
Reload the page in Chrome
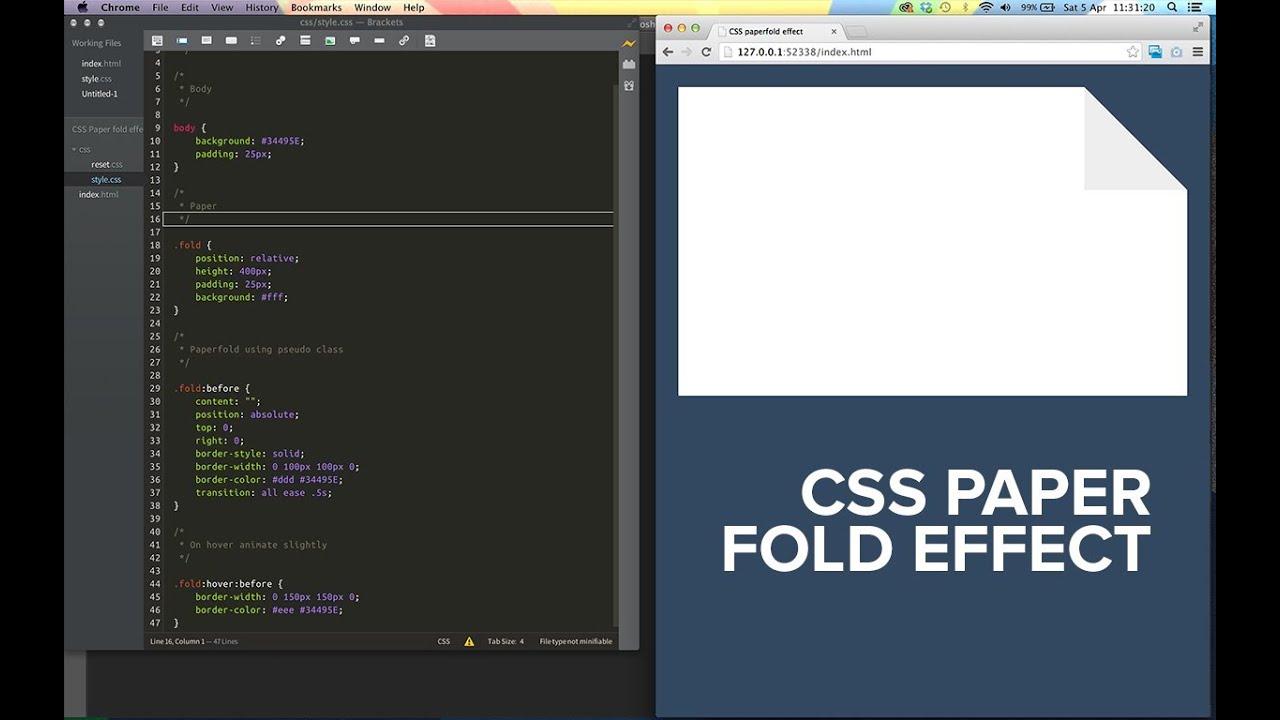[706, 52]
